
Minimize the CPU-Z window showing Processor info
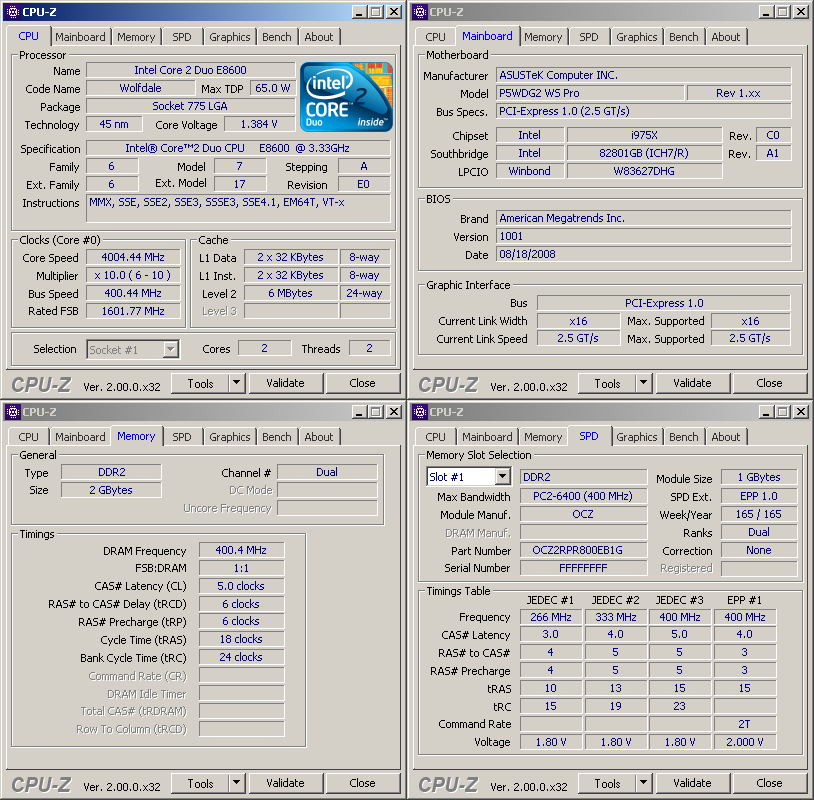coord(359,12)
